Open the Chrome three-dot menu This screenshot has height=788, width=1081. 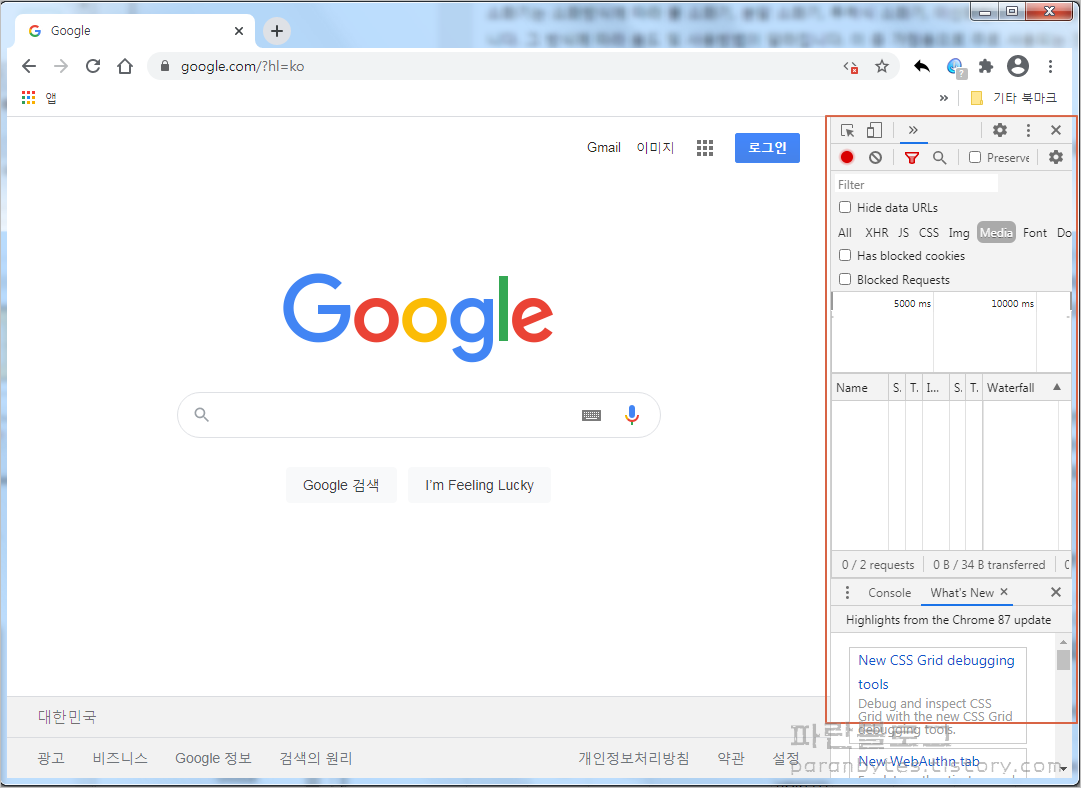pyautogui.click(x=1050, y=66)
